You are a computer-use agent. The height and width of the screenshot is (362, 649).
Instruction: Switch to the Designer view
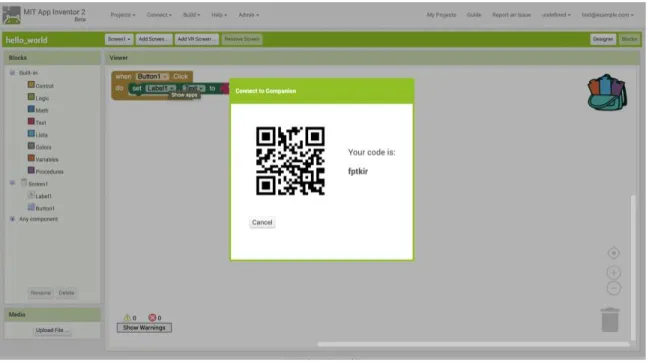603,39
